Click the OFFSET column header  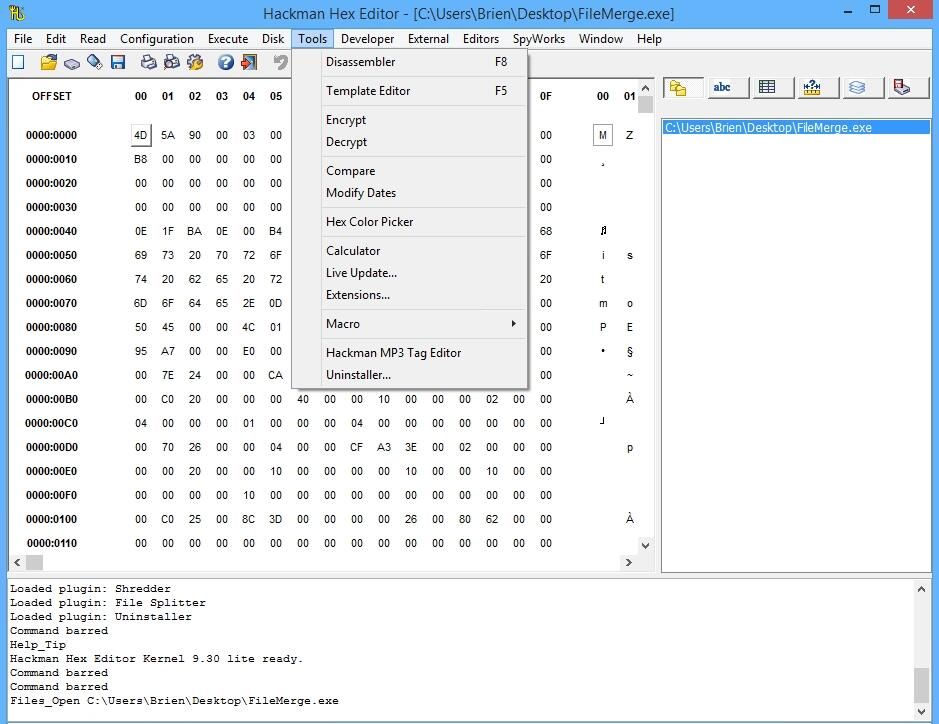(52, 96)
